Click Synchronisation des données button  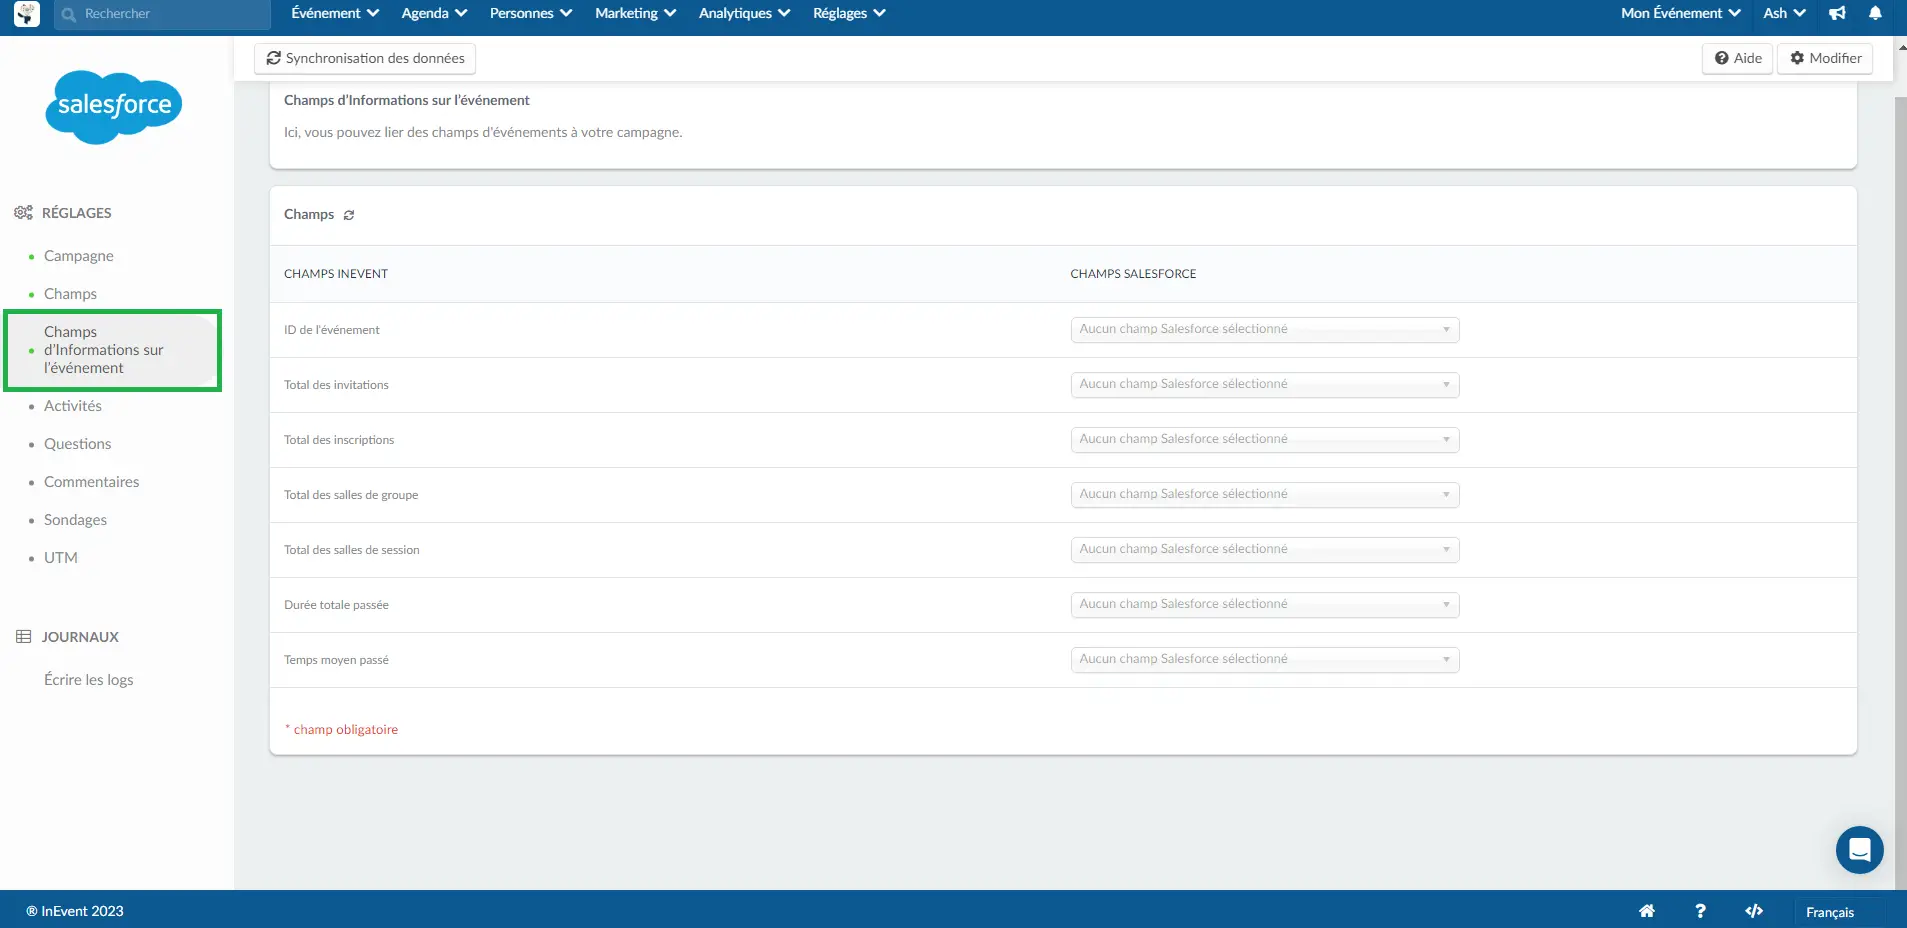tap(365, 58)
